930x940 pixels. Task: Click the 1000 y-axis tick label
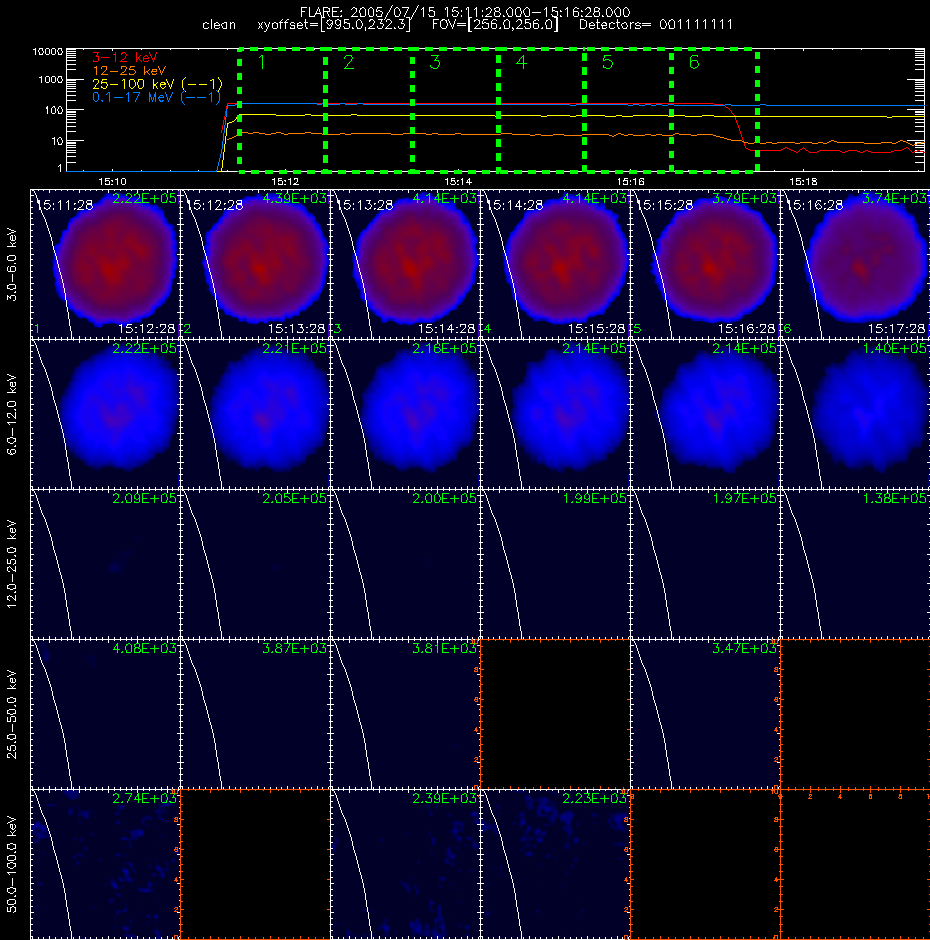50,80
